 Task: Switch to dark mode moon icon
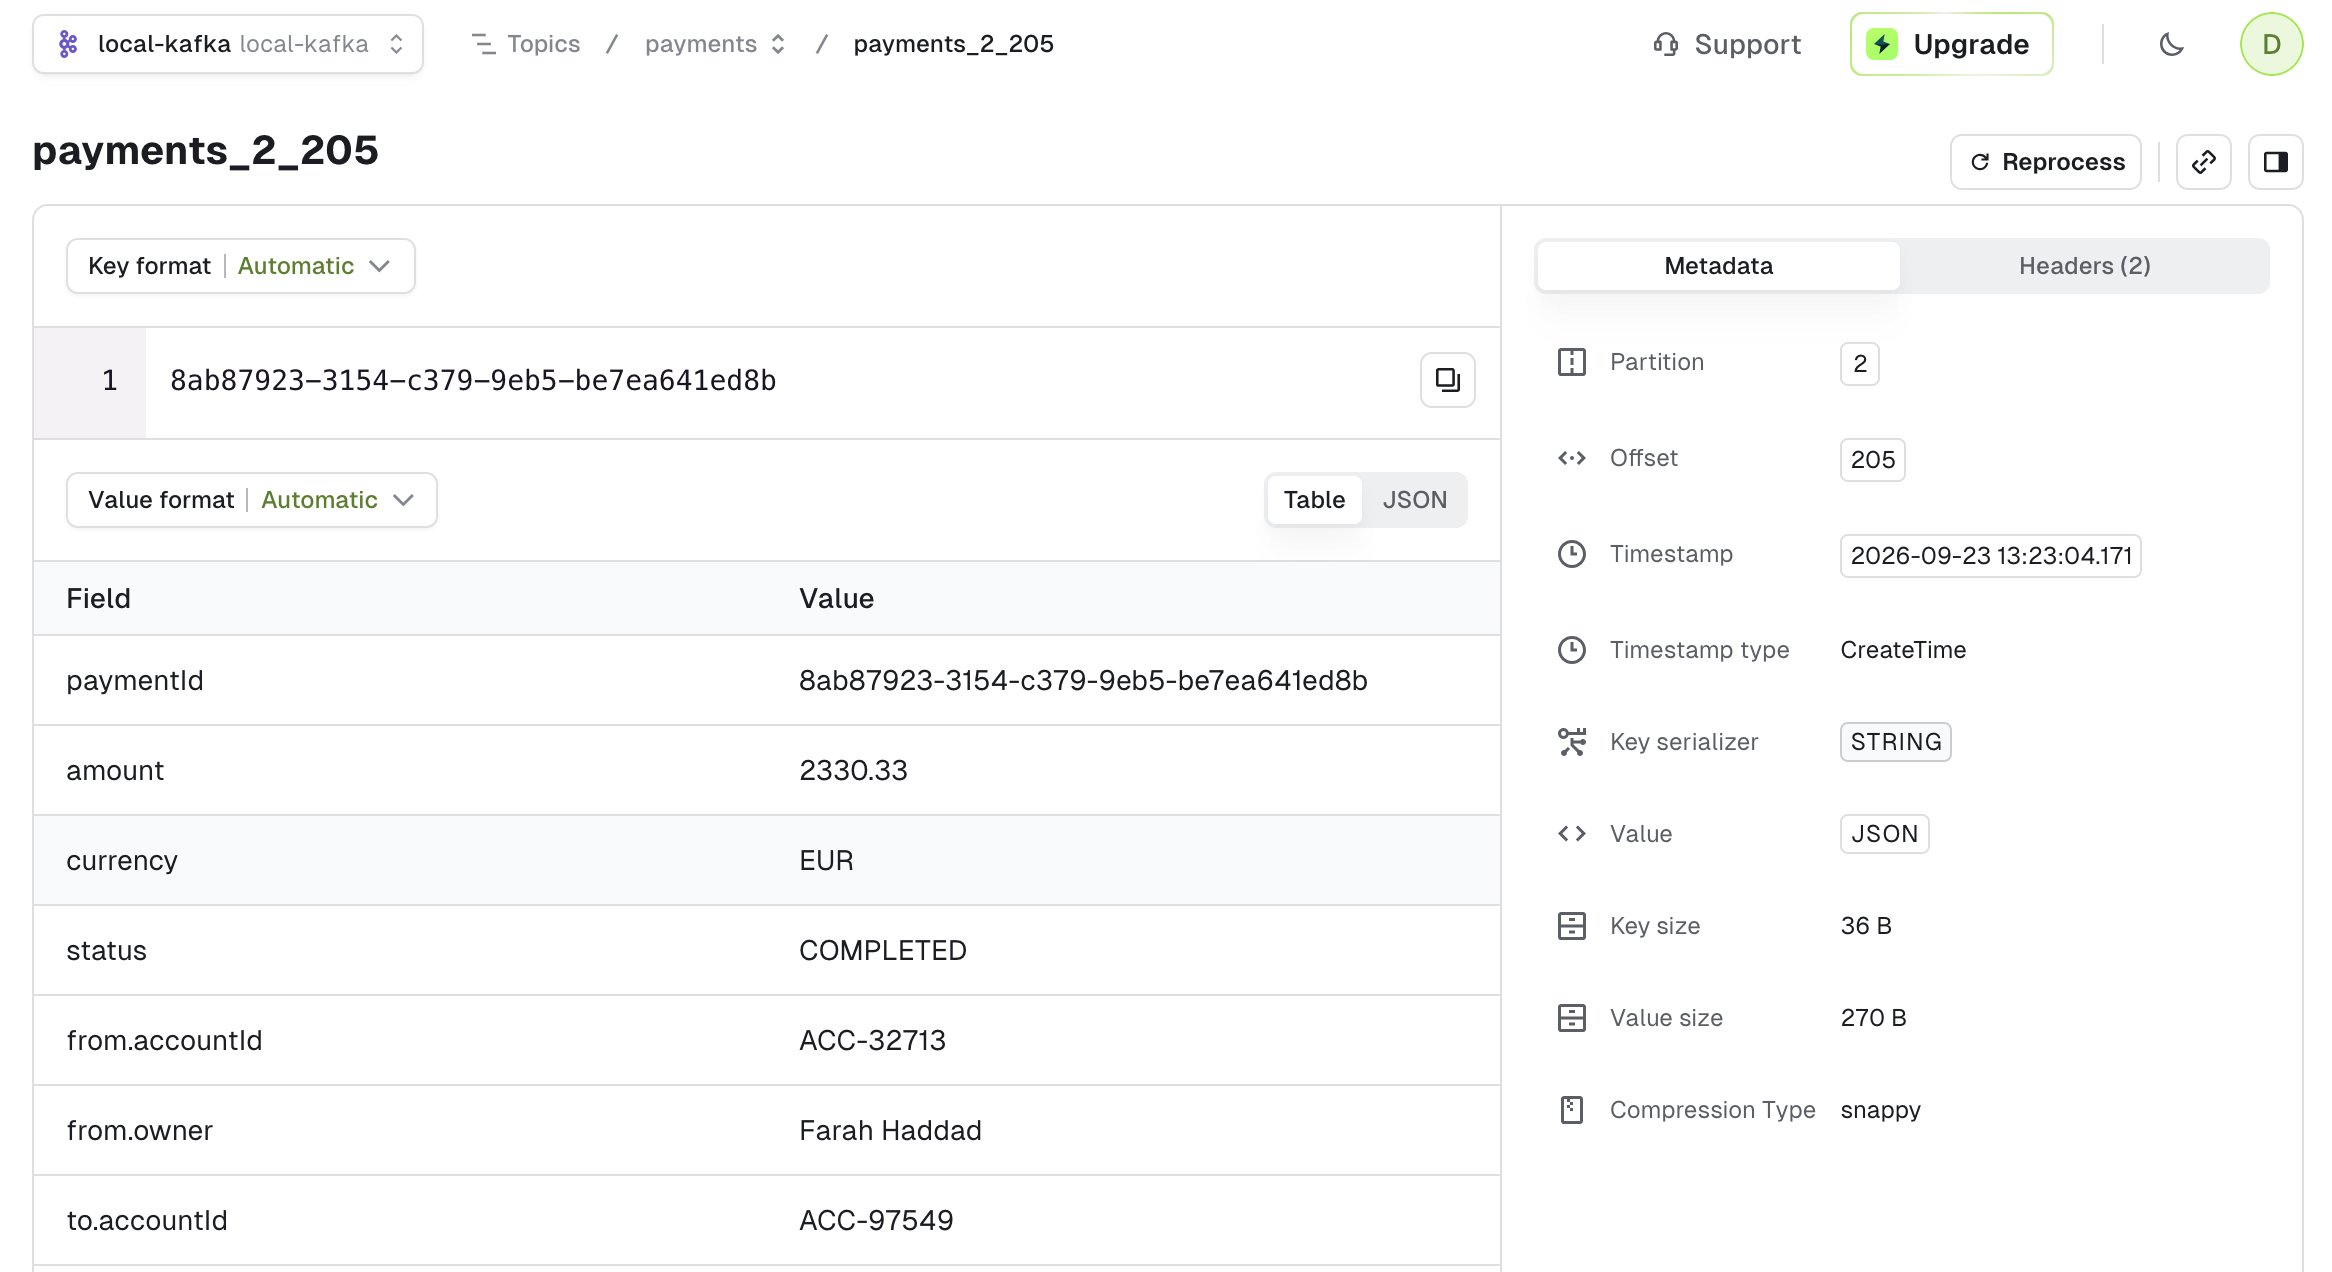pos(2171,44)
